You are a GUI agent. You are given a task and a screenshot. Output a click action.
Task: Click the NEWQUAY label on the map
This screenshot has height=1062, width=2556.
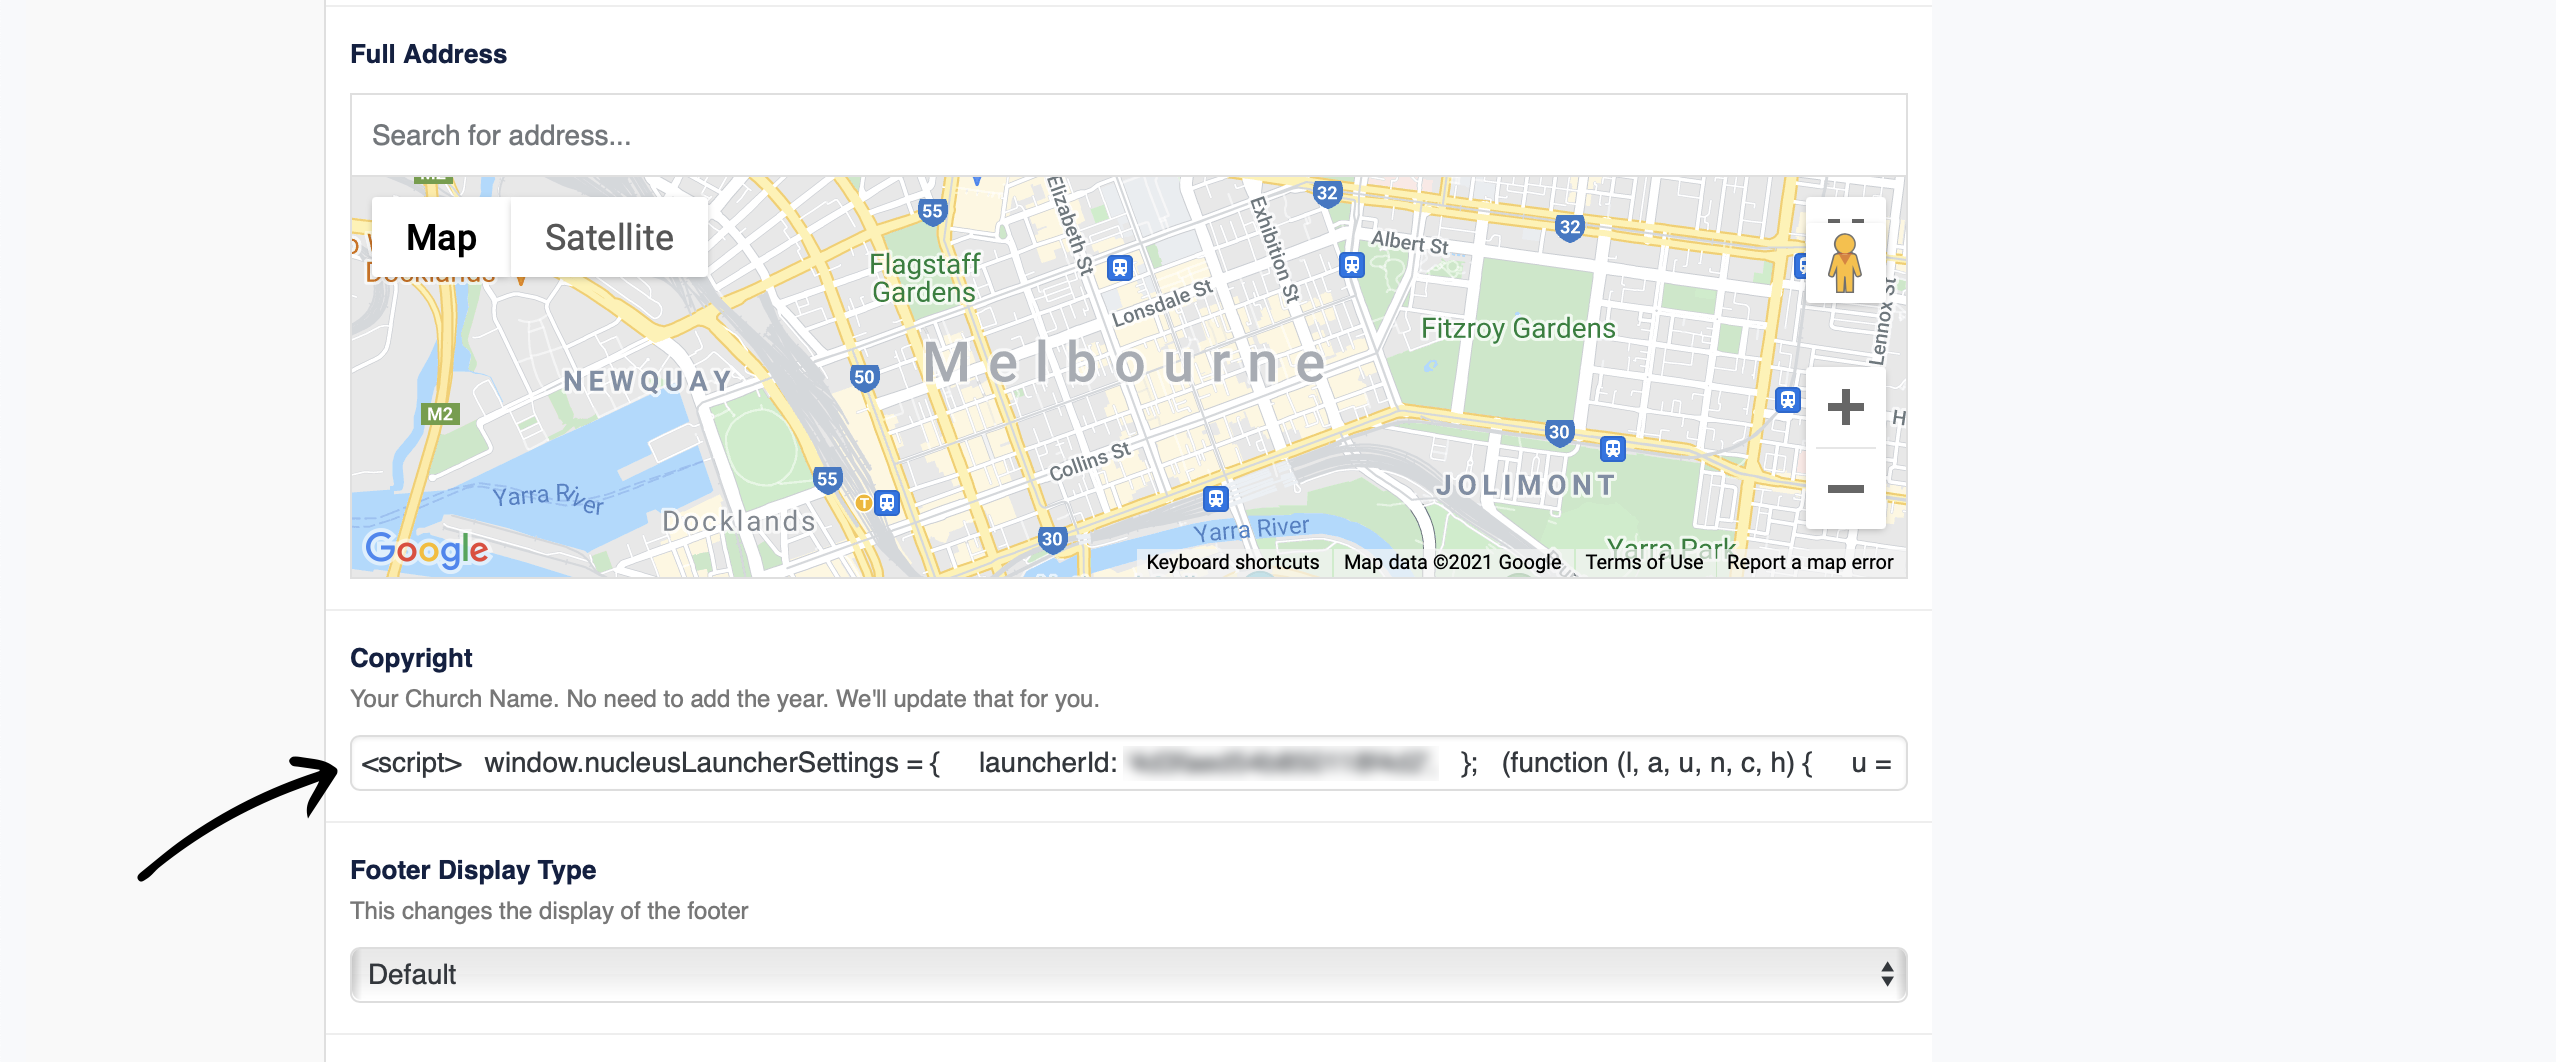(647, 381)
